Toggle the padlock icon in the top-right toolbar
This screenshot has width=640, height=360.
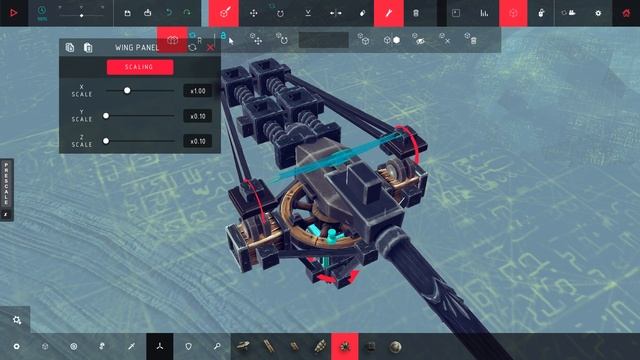pyautogui.click(x=541, y=13)
